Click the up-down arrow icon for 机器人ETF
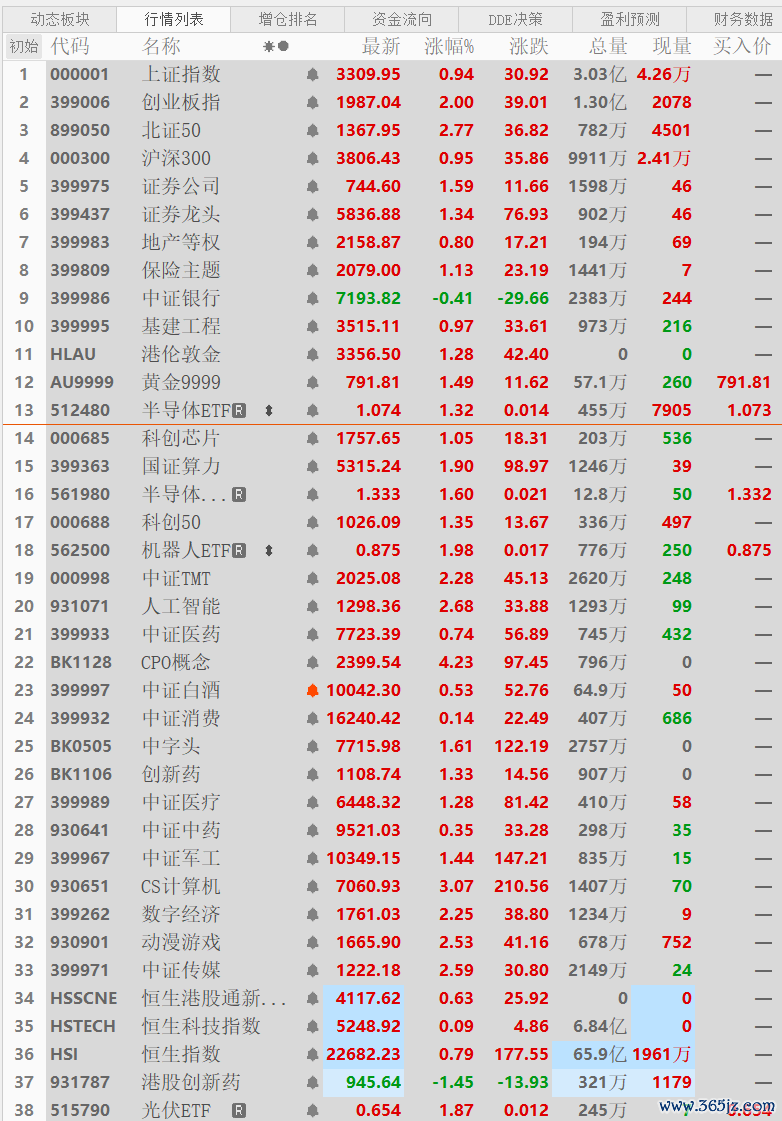Image resolution: width=782 pixels, height=1121 pixels. [269, 550]
